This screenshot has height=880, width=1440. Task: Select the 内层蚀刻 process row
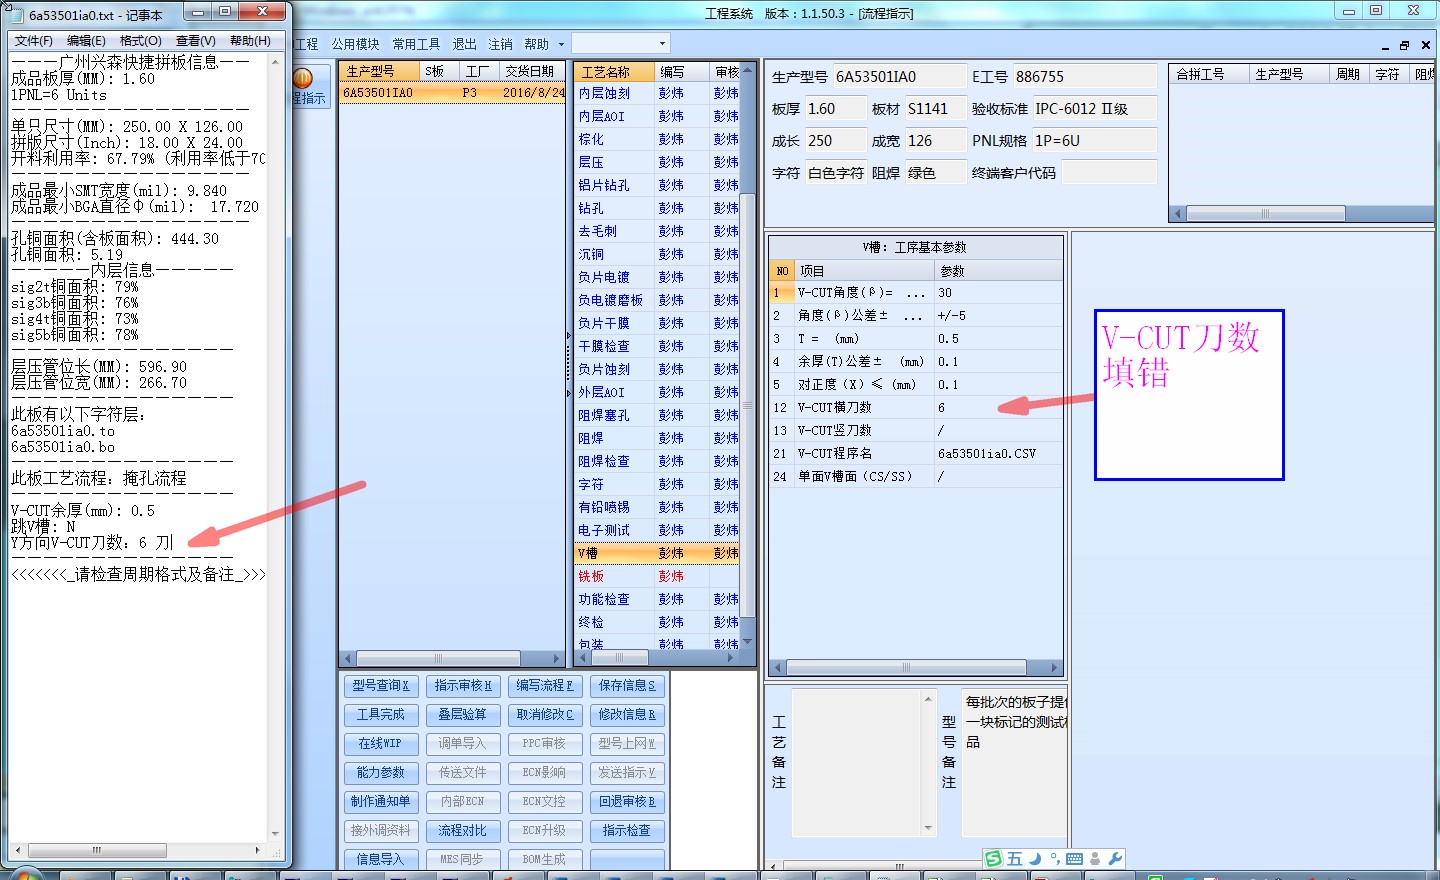pyautogui.click(x=657, y=93)
